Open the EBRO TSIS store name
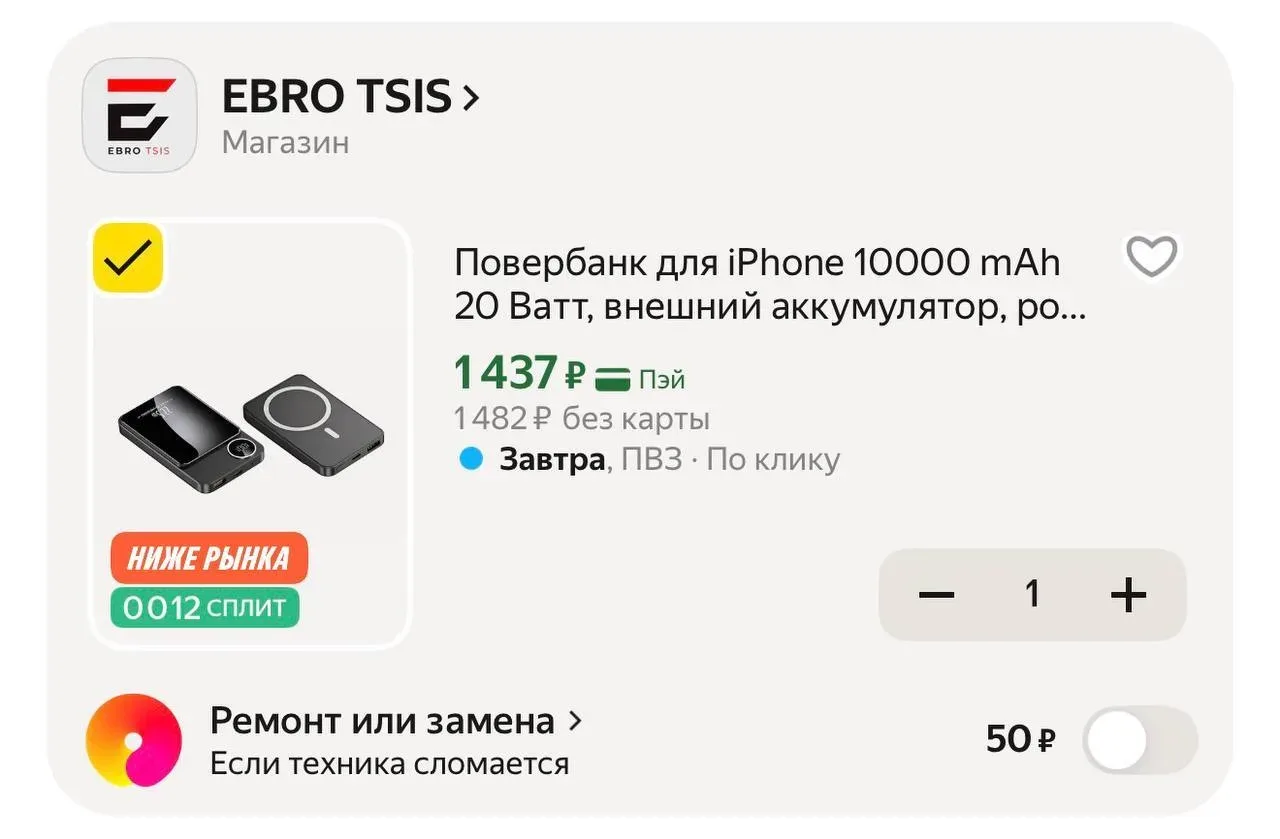This screenshot has height=839, width=1280. coord(336,97)
